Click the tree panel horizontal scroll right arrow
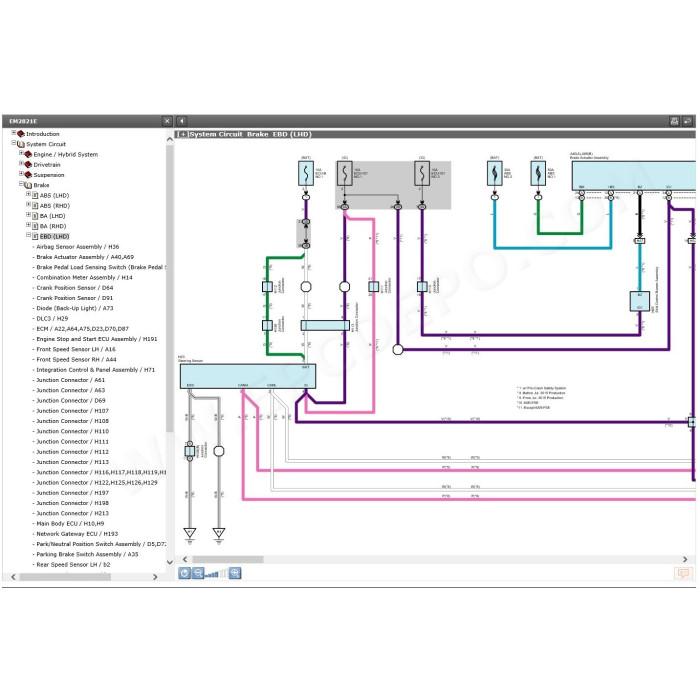This screenshot has height=700, width=700. [x=155, y=577]
